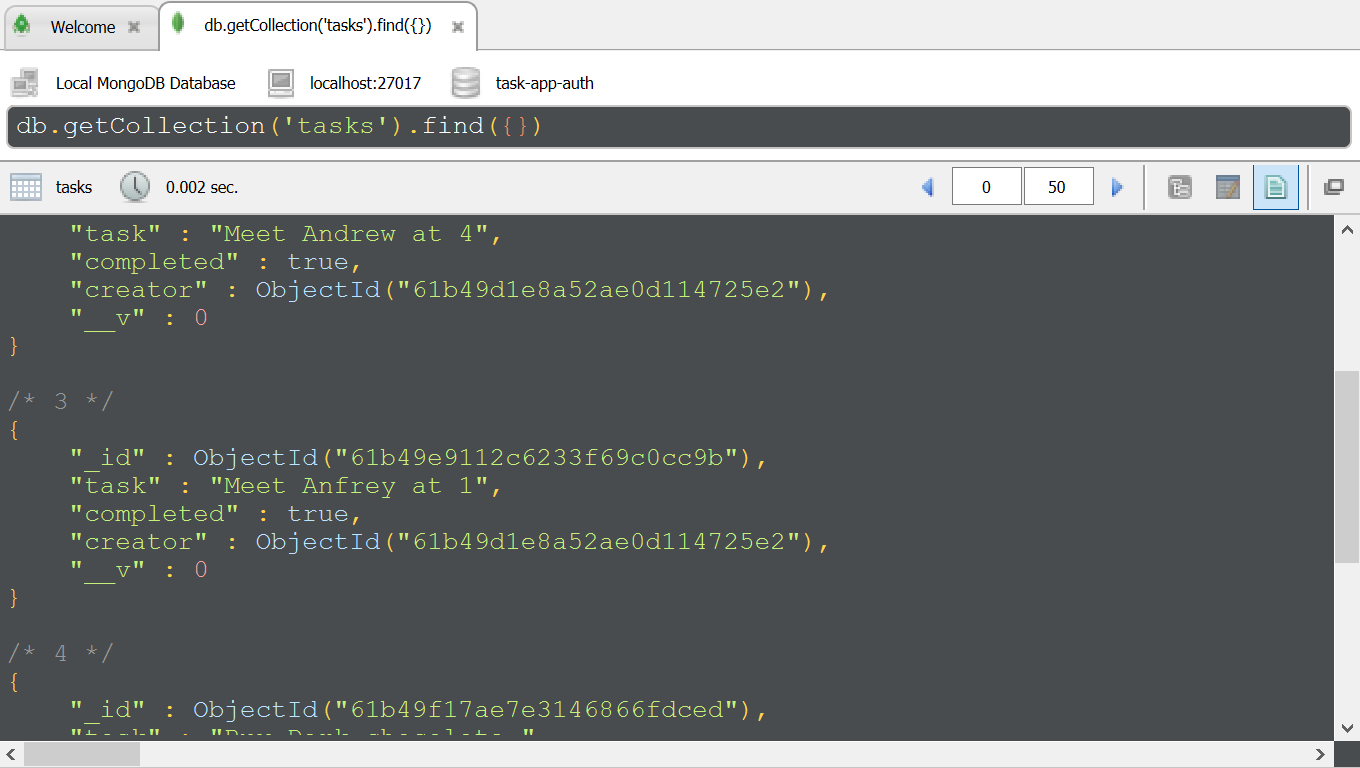This screenshot has height=768, width=1360.
Task: Click "completed" line under Meet Anfrey at 1
Action: pos(216,514)
